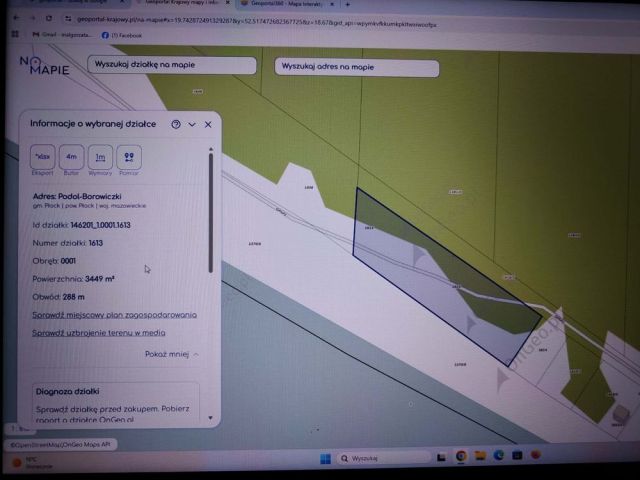Click the weather widget on taskbar
Image resolution: width=640 pixels, height=480 pixels.
click(33, 462)
